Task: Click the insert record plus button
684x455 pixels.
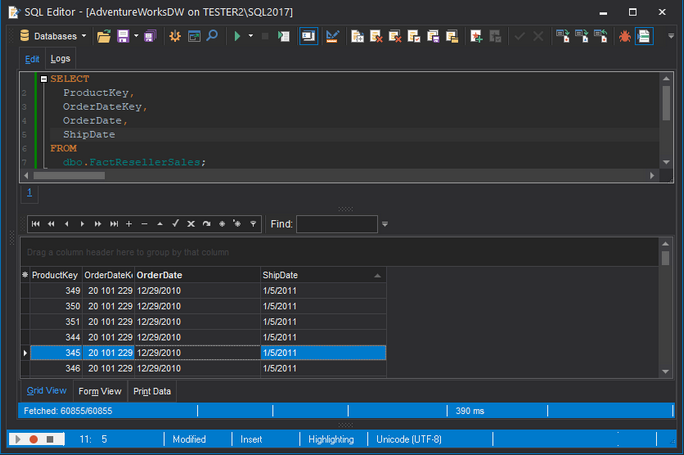Action: pos(129,224)
